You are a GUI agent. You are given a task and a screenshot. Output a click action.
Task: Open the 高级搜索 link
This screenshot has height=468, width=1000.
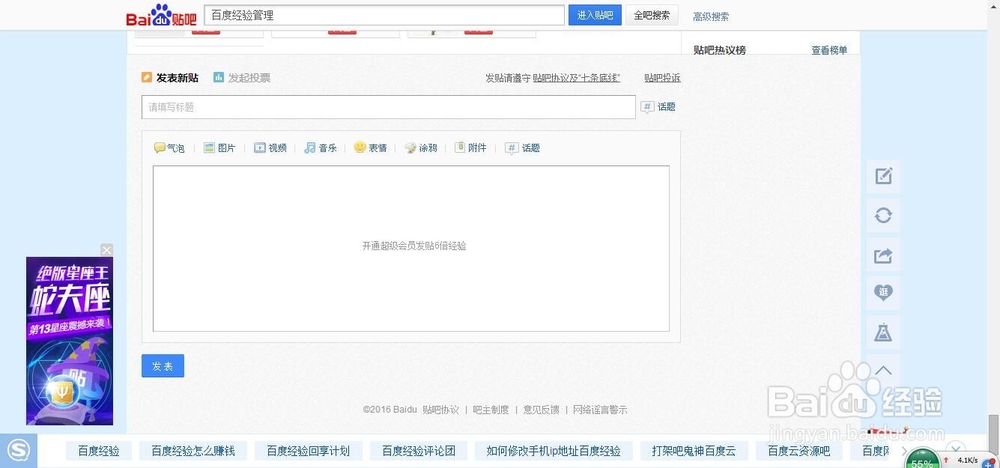[x=710, y=17]
